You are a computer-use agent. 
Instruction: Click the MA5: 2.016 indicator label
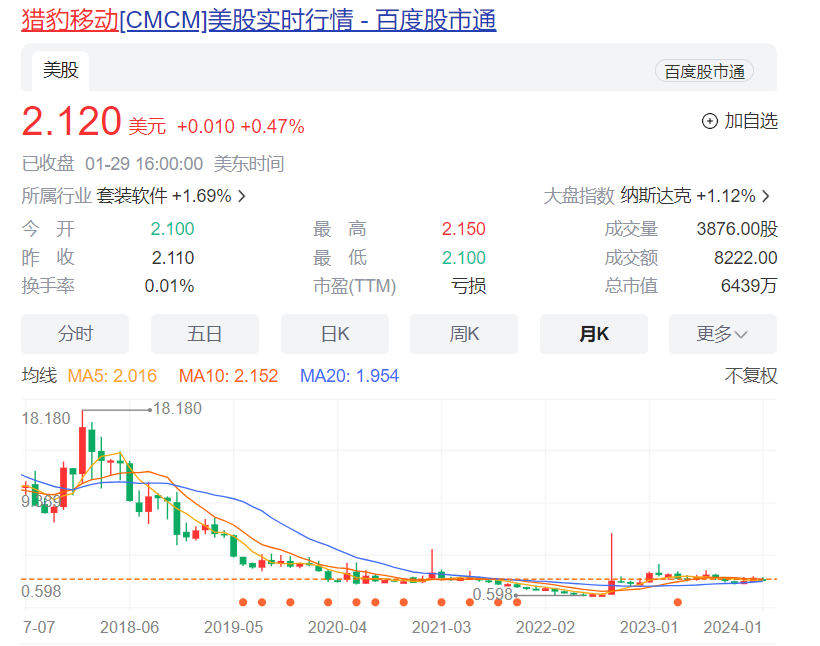[112, 376]
